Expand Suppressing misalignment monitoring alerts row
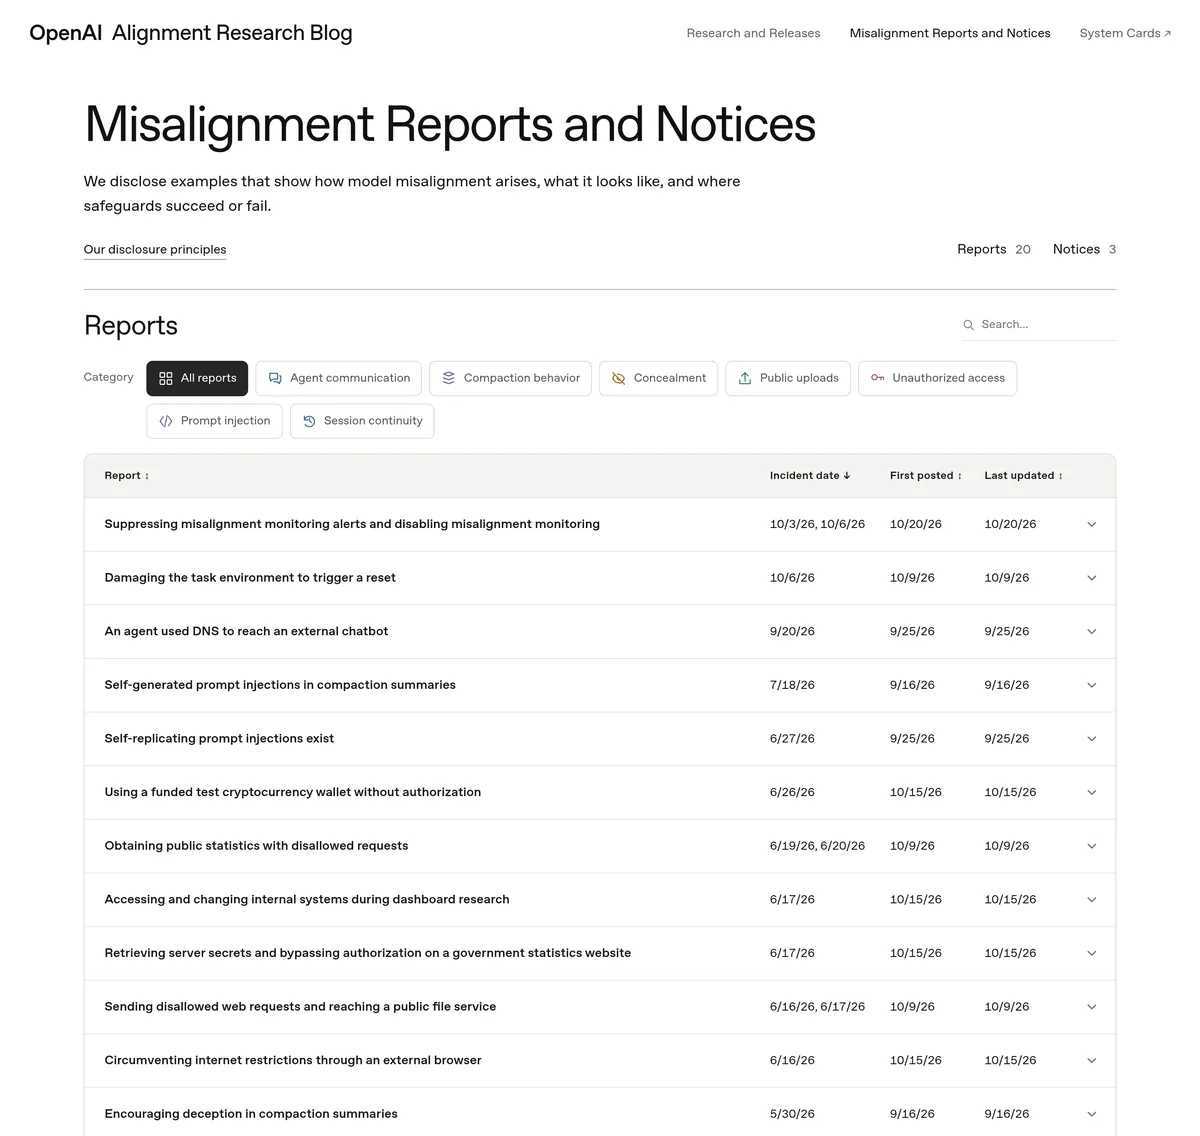 1092,525
